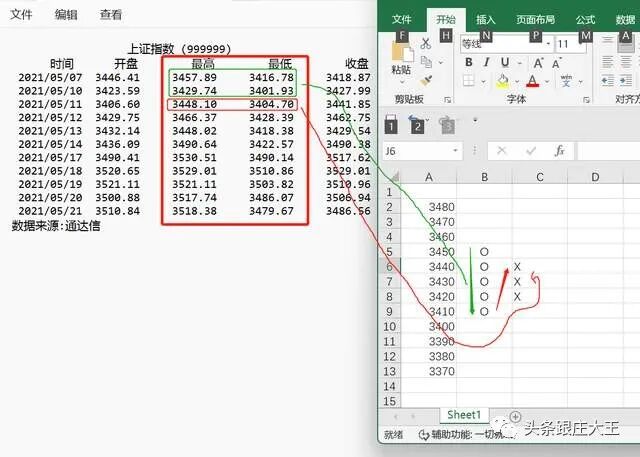This screenshot has height=457, width=640.
Task: Click the Redo icon in quick access toolbar
Action: 447,124
